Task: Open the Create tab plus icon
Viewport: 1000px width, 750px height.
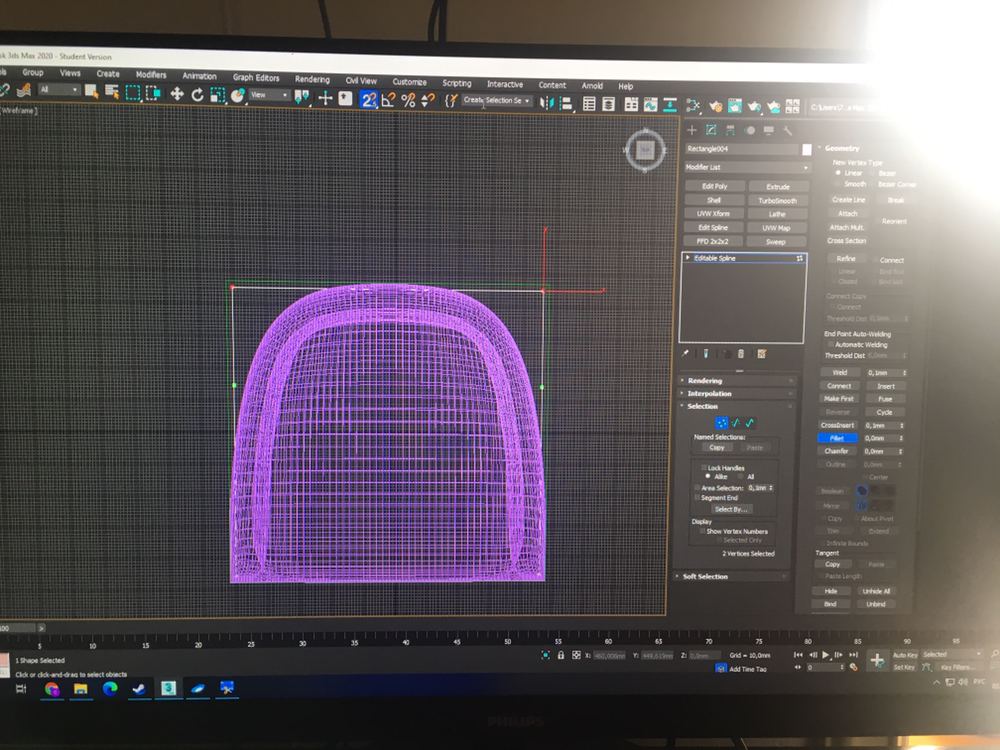Action: [691, 130]
